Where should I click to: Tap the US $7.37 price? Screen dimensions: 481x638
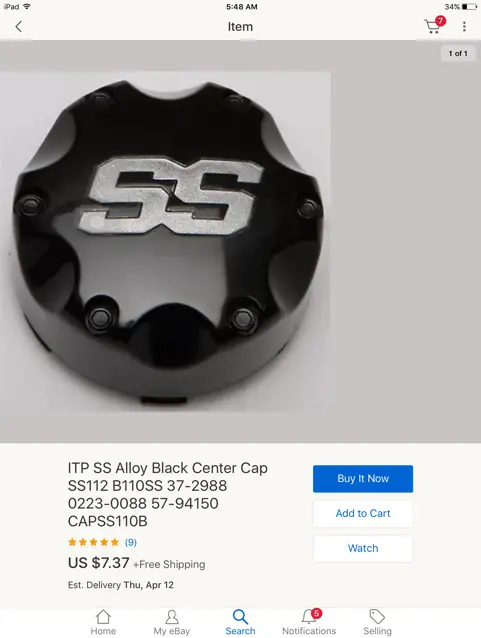98,563
